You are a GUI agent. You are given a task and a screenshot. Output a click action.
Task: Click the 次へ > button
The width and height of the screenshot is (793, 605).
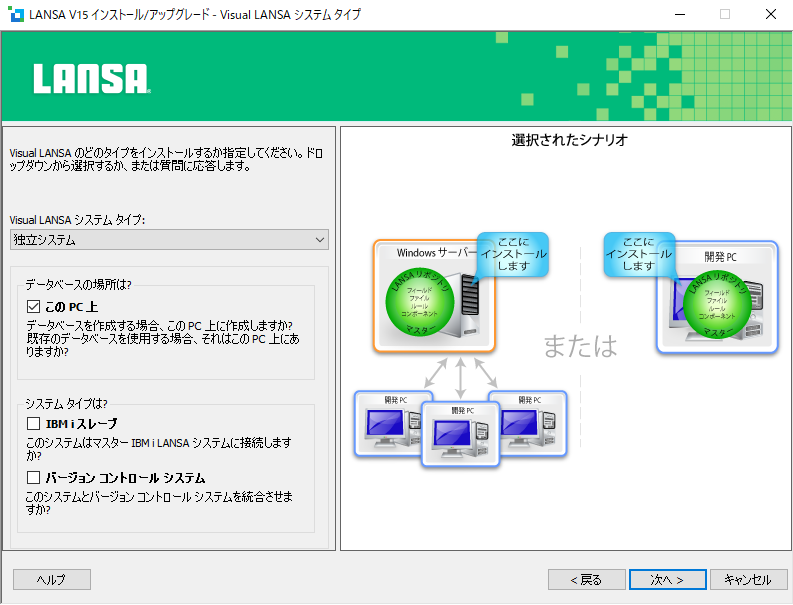click(x=668, y=579)
